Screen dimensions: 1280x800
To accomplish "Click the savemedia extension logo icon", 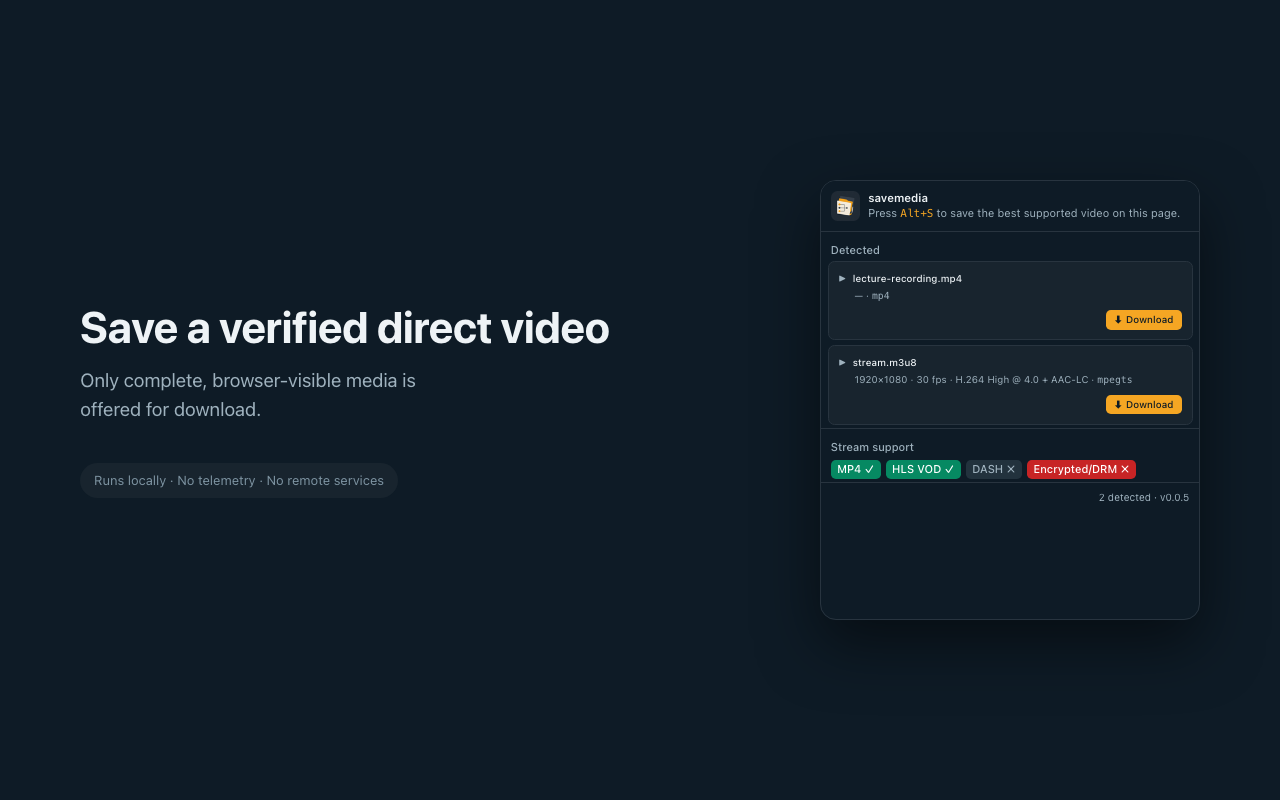I will [x=845, y=206].
